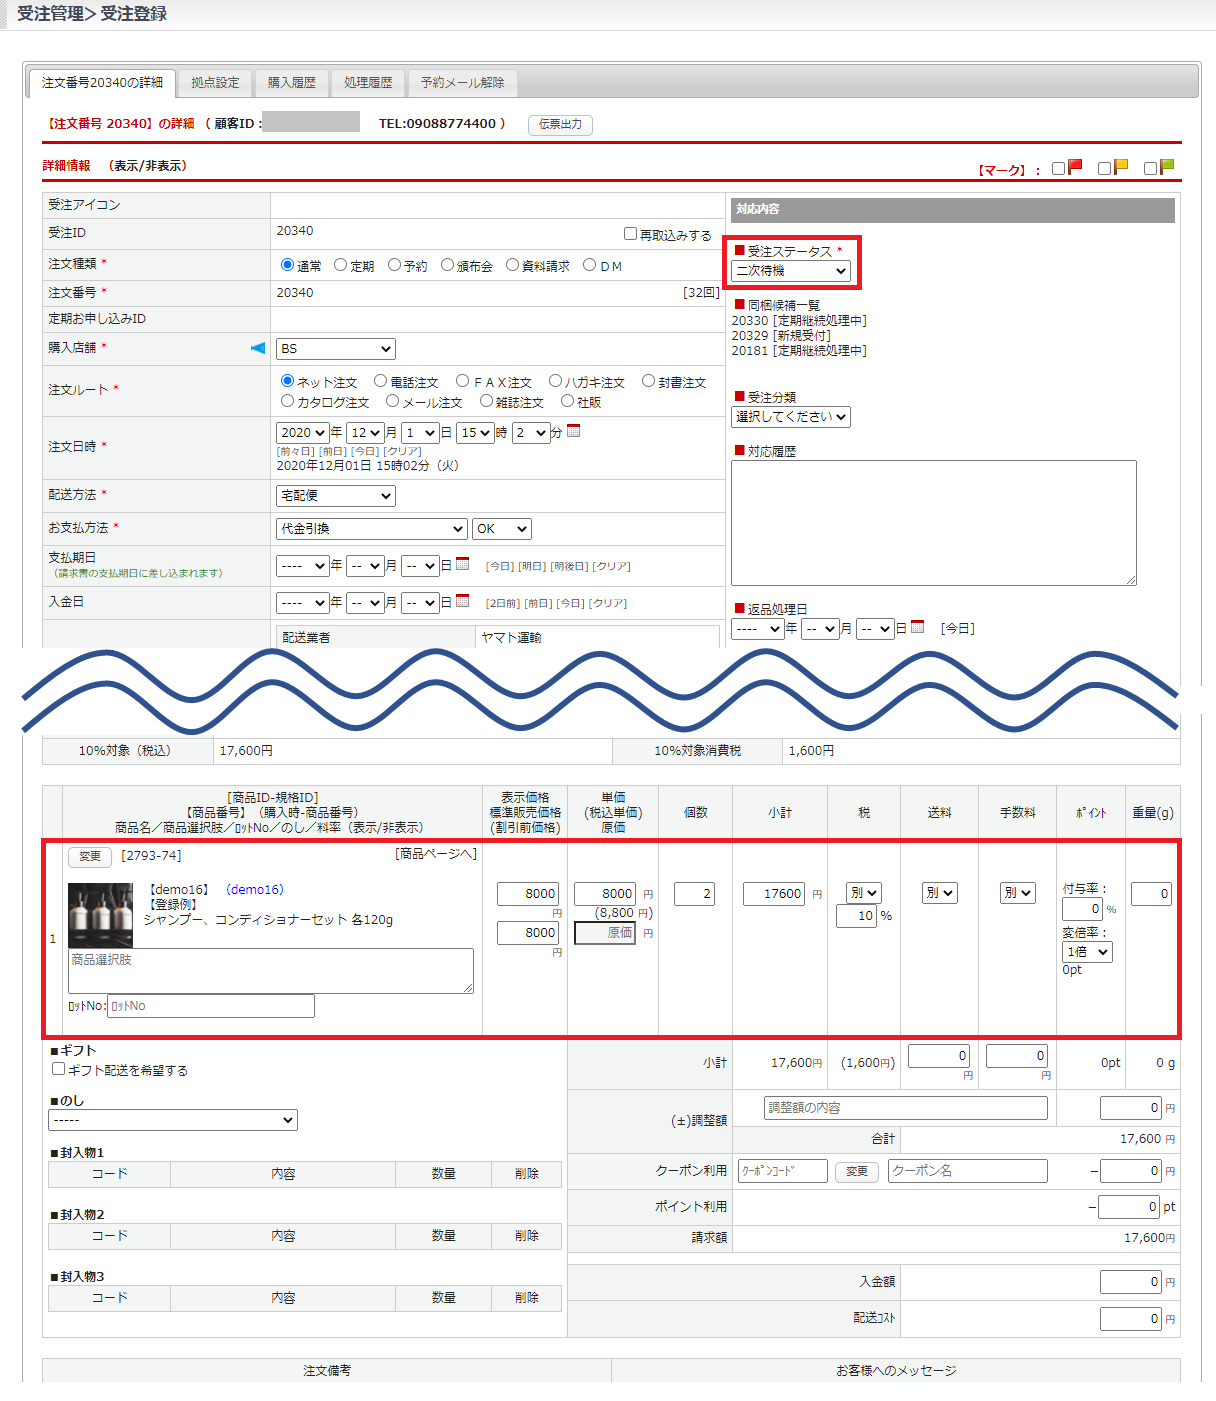
Task: Click the yellow flag mark icon
Action: click(1121, 167)
